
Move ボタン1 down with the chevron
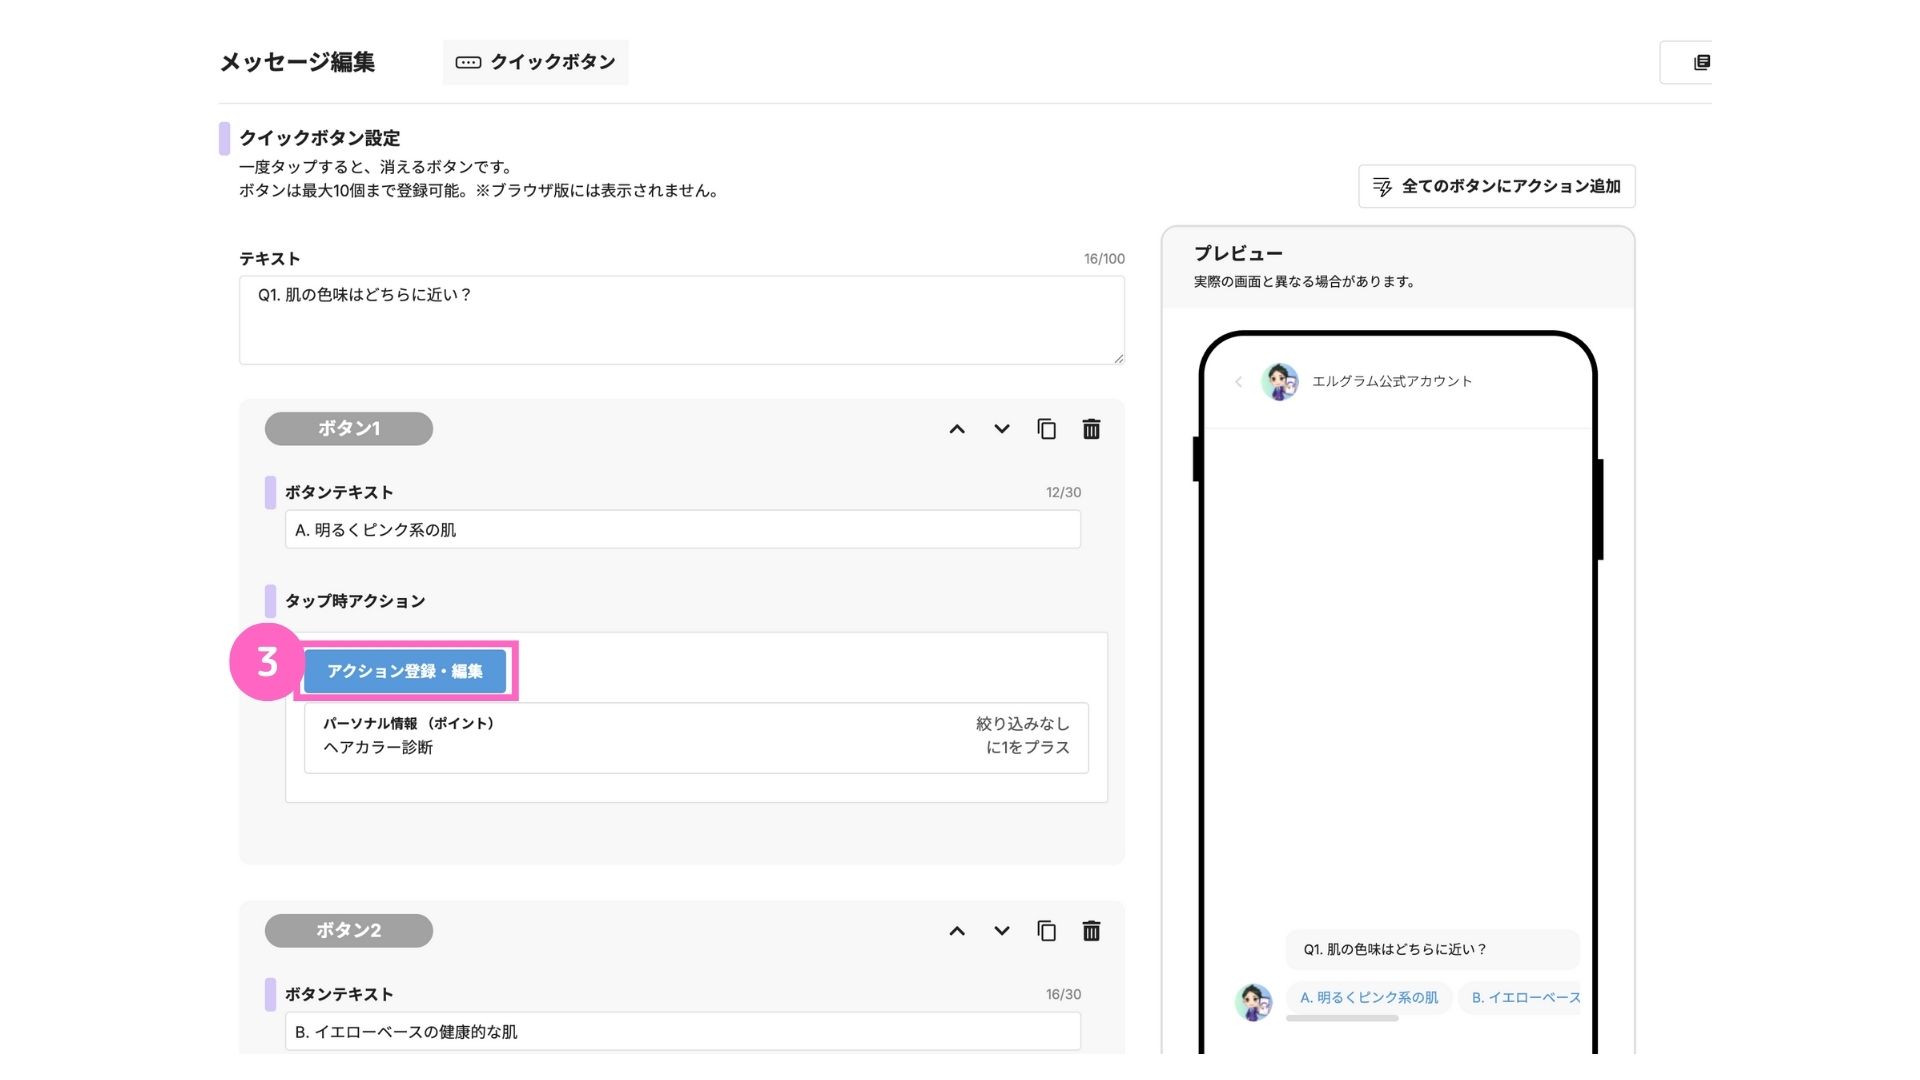point(1001,429)
